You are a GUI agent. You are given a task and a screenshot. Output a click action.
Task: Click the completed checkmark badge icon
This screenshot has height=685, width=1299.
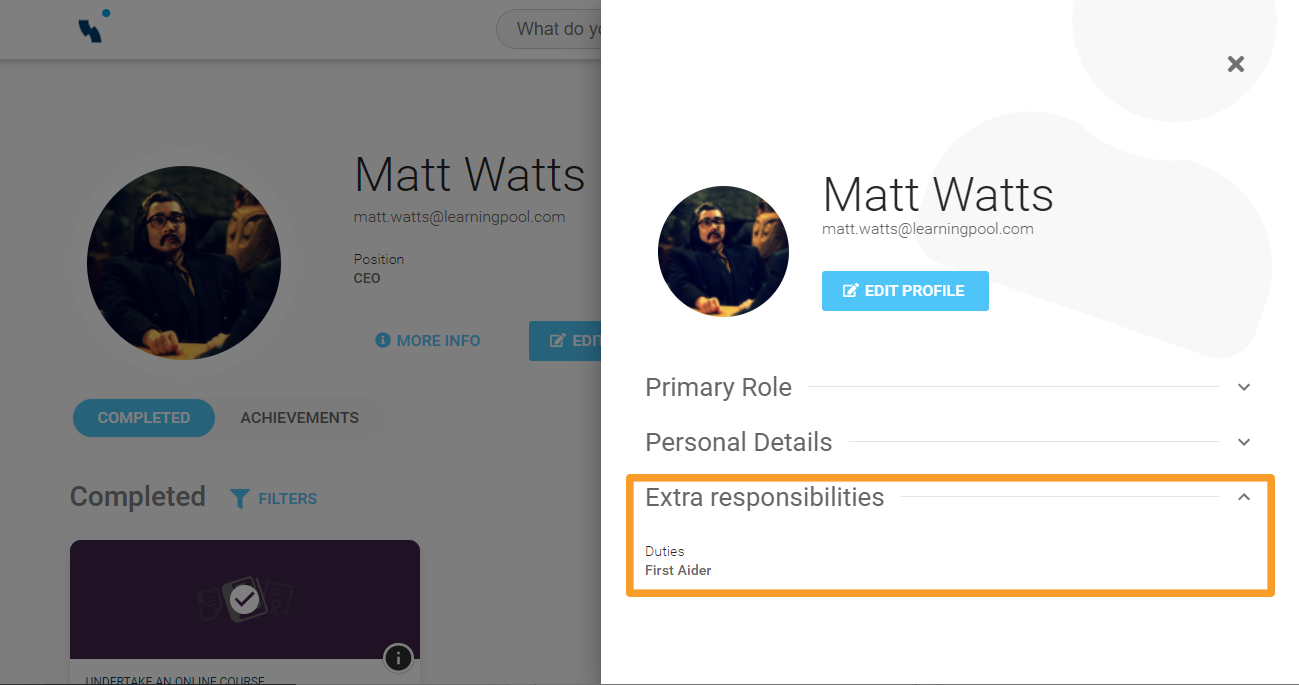pyautogui.click(x=245, y=599)
